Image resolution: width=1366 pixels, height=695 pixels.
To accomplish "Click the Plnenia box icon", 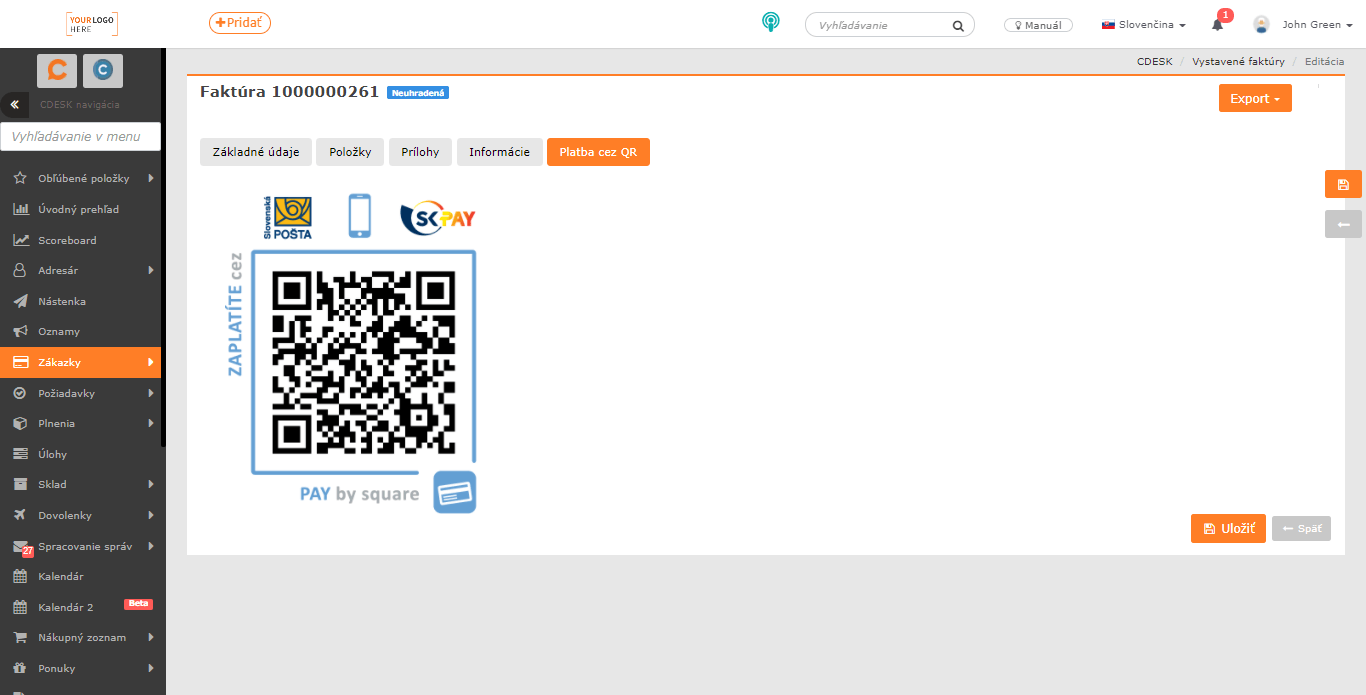I will click(x=20, y=423).
